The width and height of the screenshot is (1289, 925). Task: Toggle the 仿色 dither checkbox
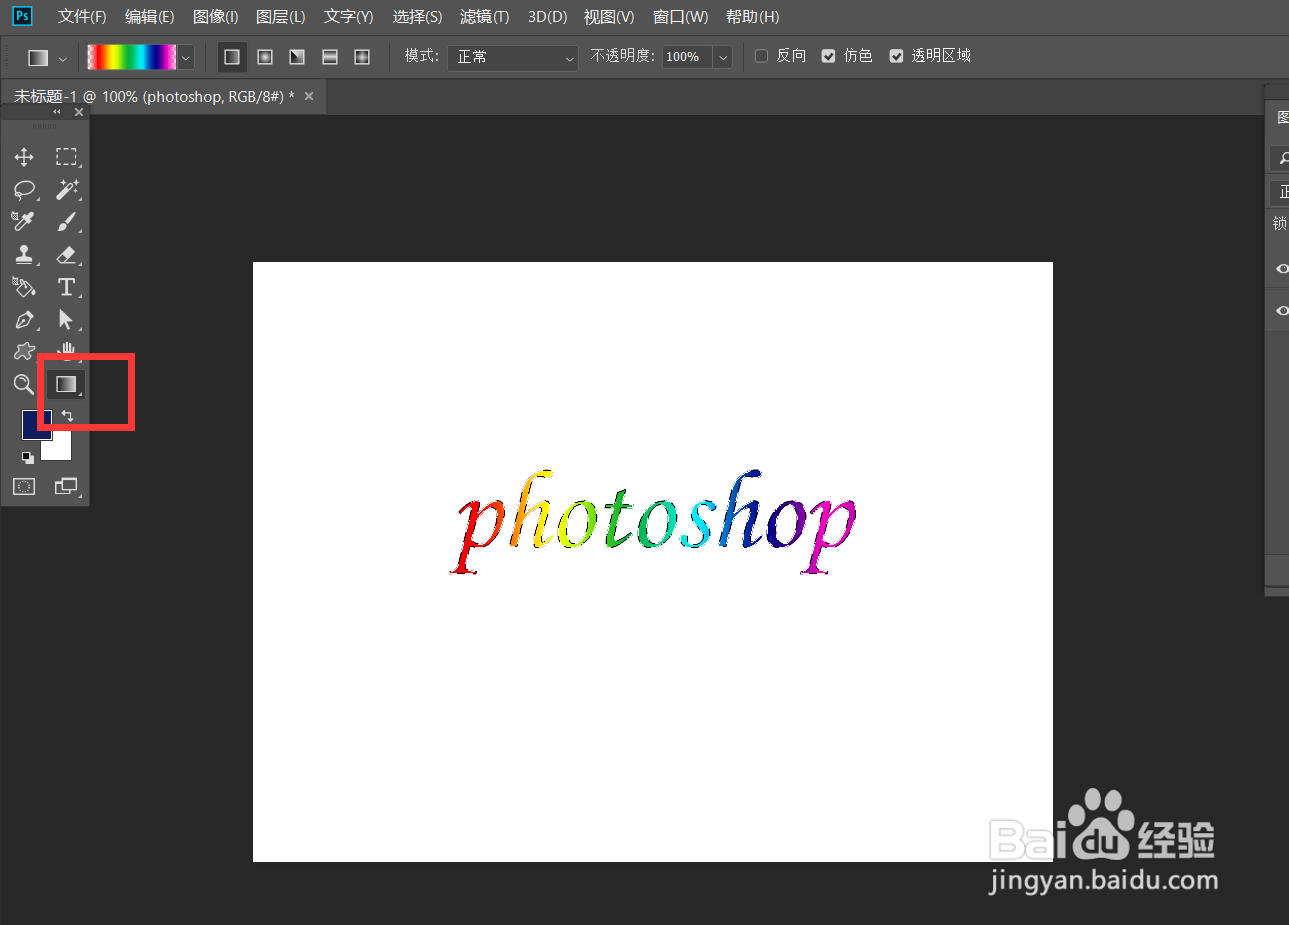pyautogui.click(x=828, y=56)
